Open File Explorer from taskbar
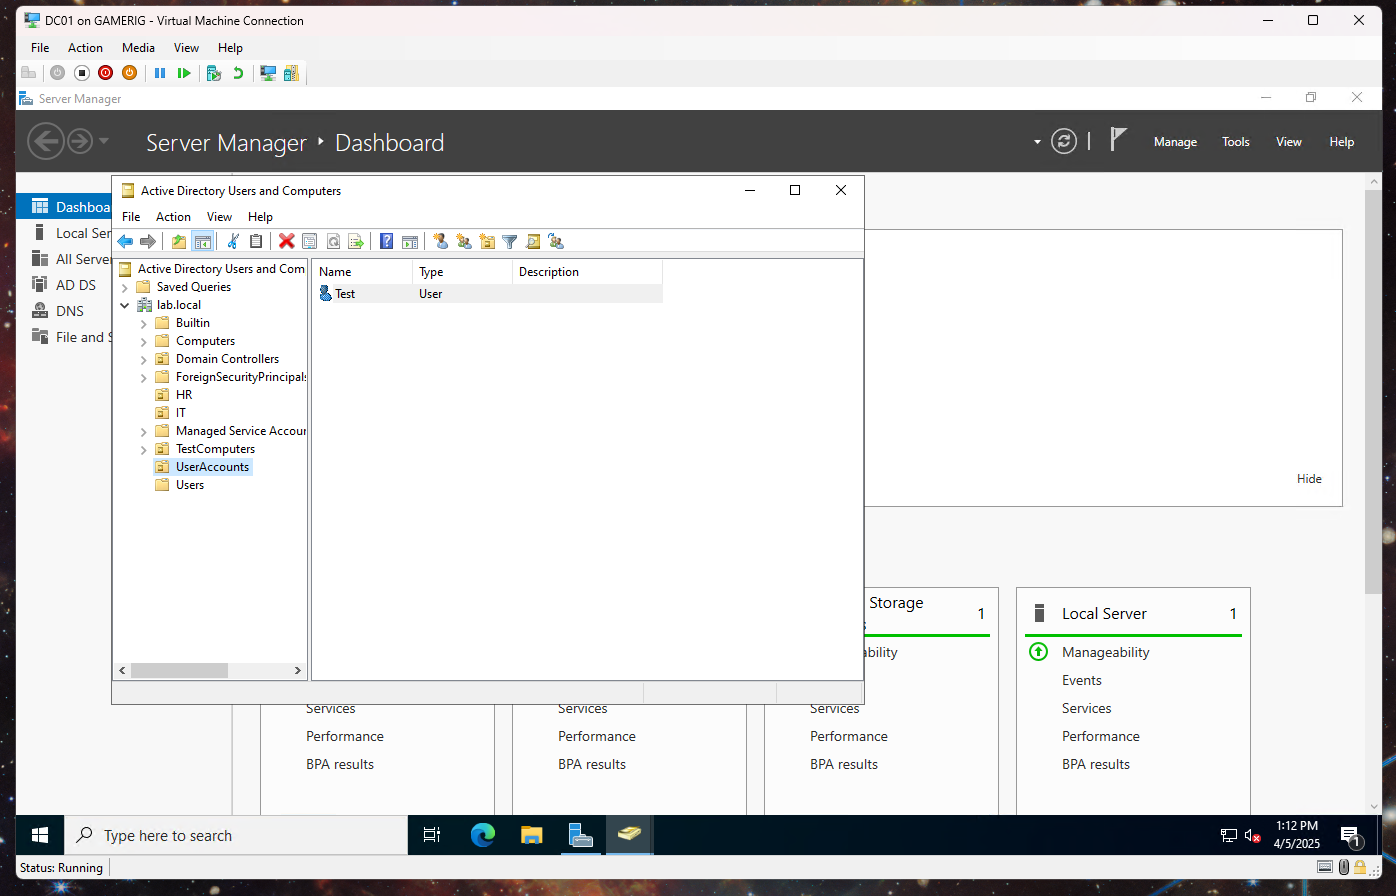Viewport: 1396px width, 896px height. tap(531, 835)
